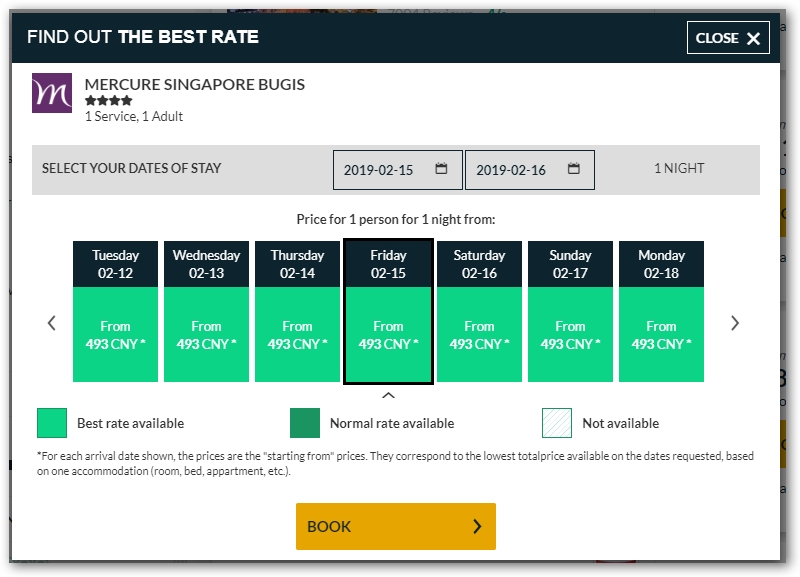This screenshot has width=800, height=577.
Task: Select Wednesday 02-13 rate
Action: tap(206, 311)
